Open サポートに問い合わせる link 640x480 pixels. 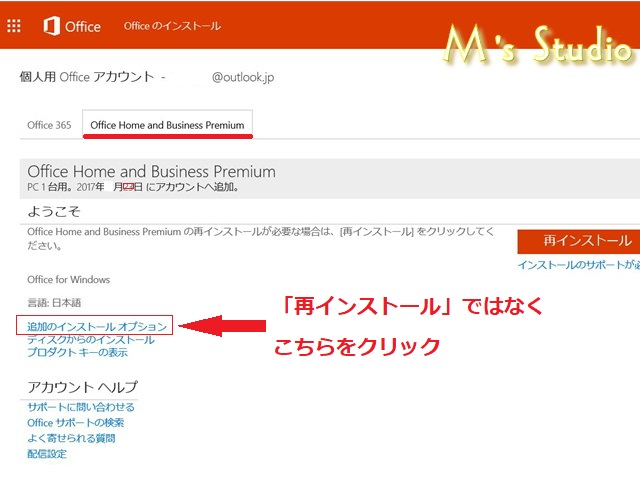[81, 407]
